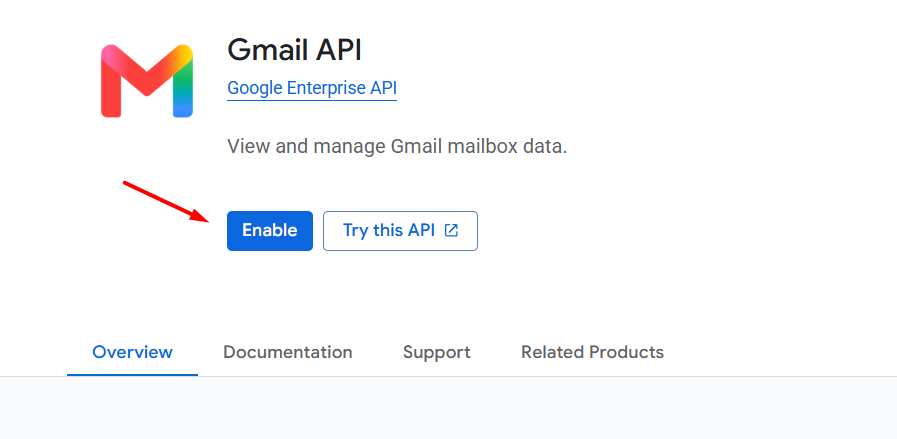
Task: Switch to the Overview tab
Action: pos(132,352)
